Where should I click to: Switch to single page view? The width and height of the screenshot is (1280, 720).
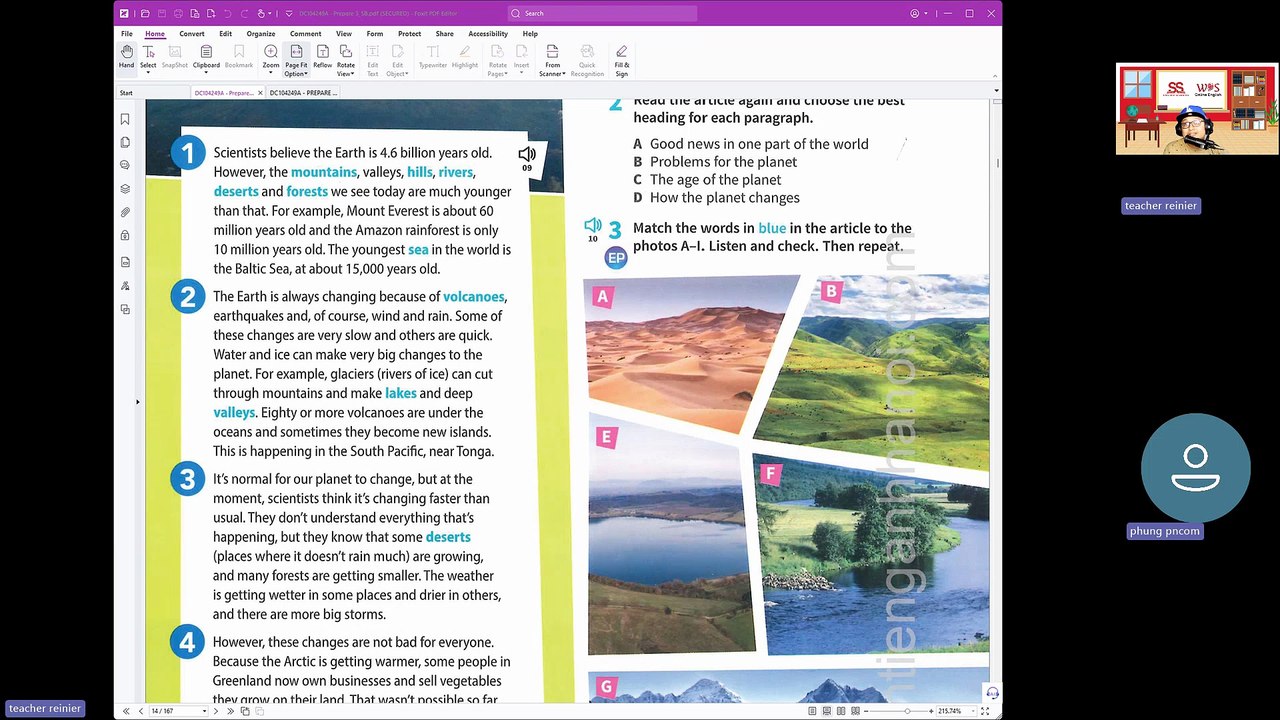point(812,711)
